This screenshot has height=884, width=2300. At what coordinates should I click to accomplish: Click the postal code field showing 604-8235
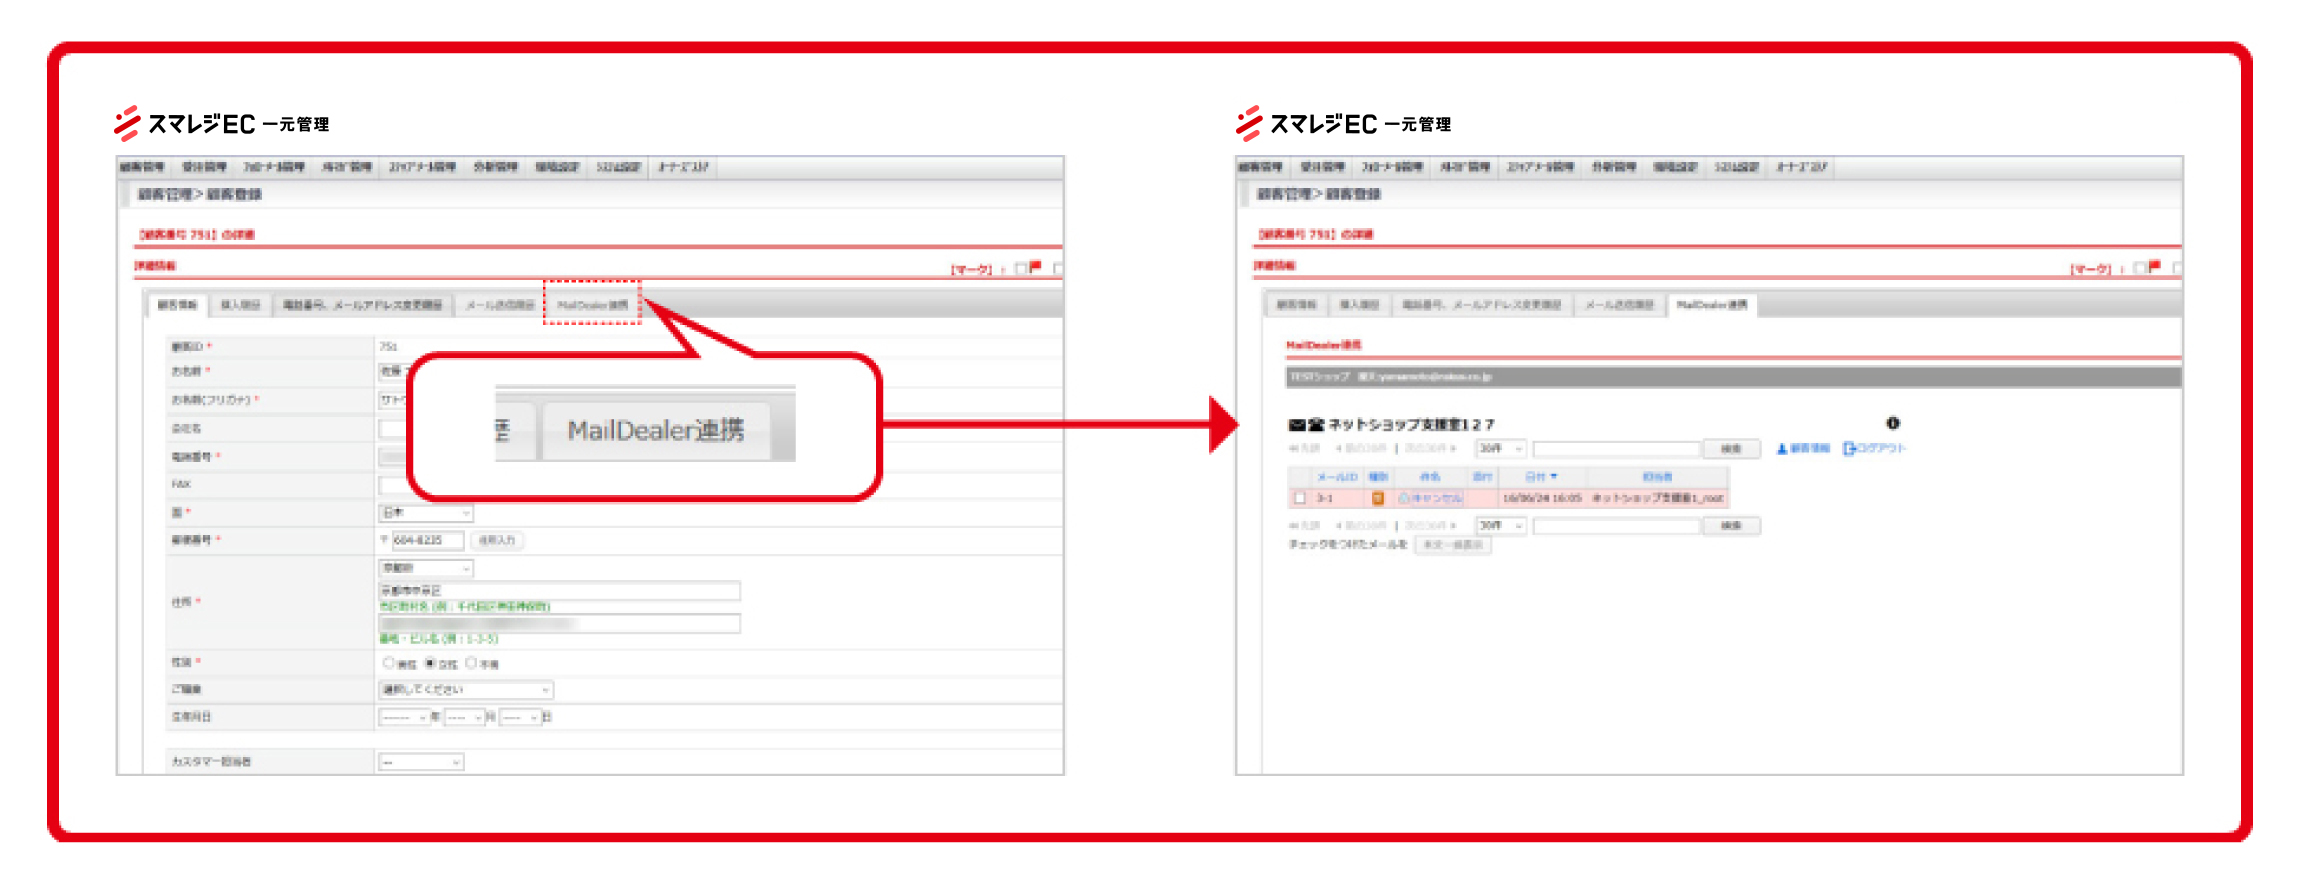[x=428, y=541]
